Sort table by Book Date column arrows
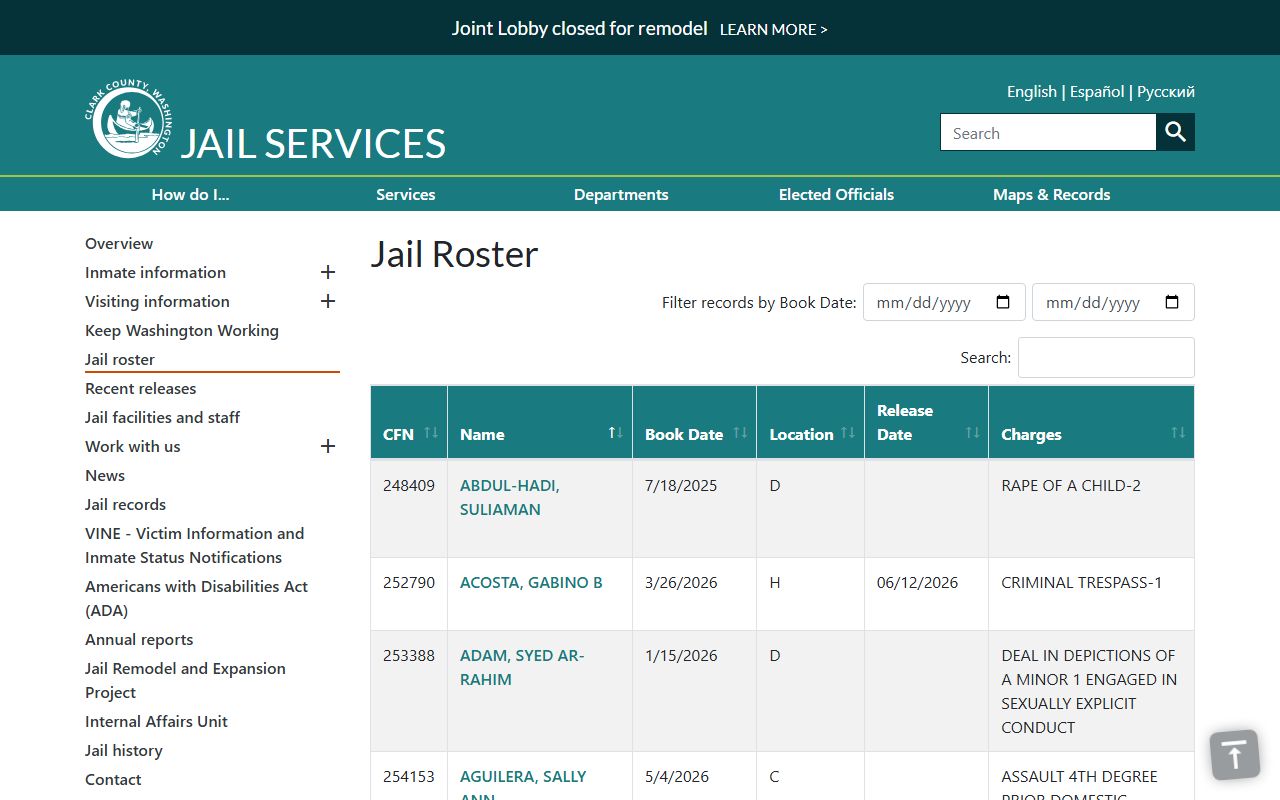The image size is (1280, 800). [740, 433]
